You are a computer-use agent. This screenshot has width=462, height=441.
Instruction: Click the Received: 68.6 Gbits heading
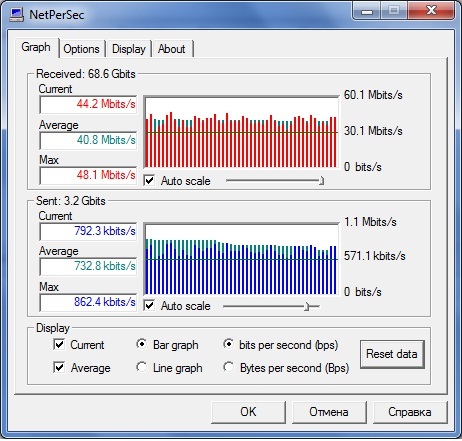(x=86, y=74)
